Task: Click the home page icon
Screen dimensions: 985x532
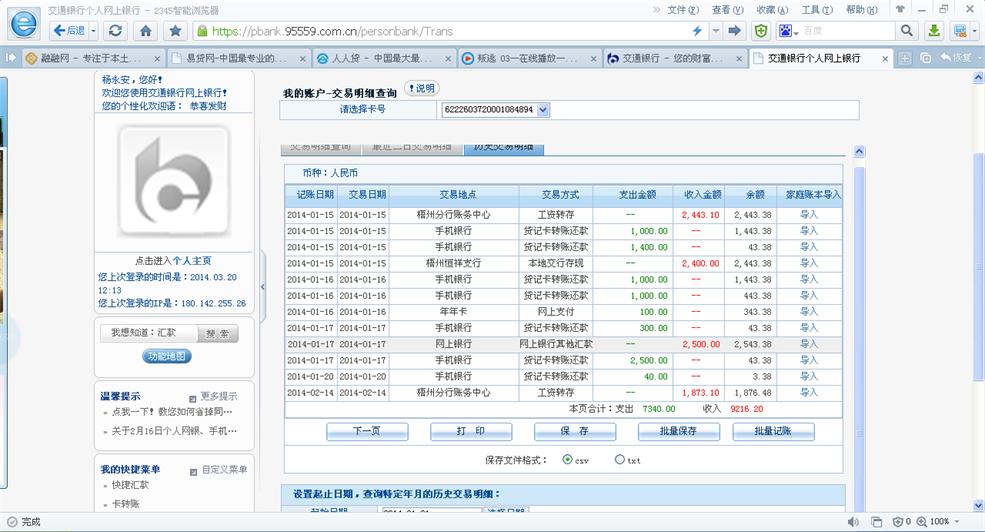Action: 146,31
